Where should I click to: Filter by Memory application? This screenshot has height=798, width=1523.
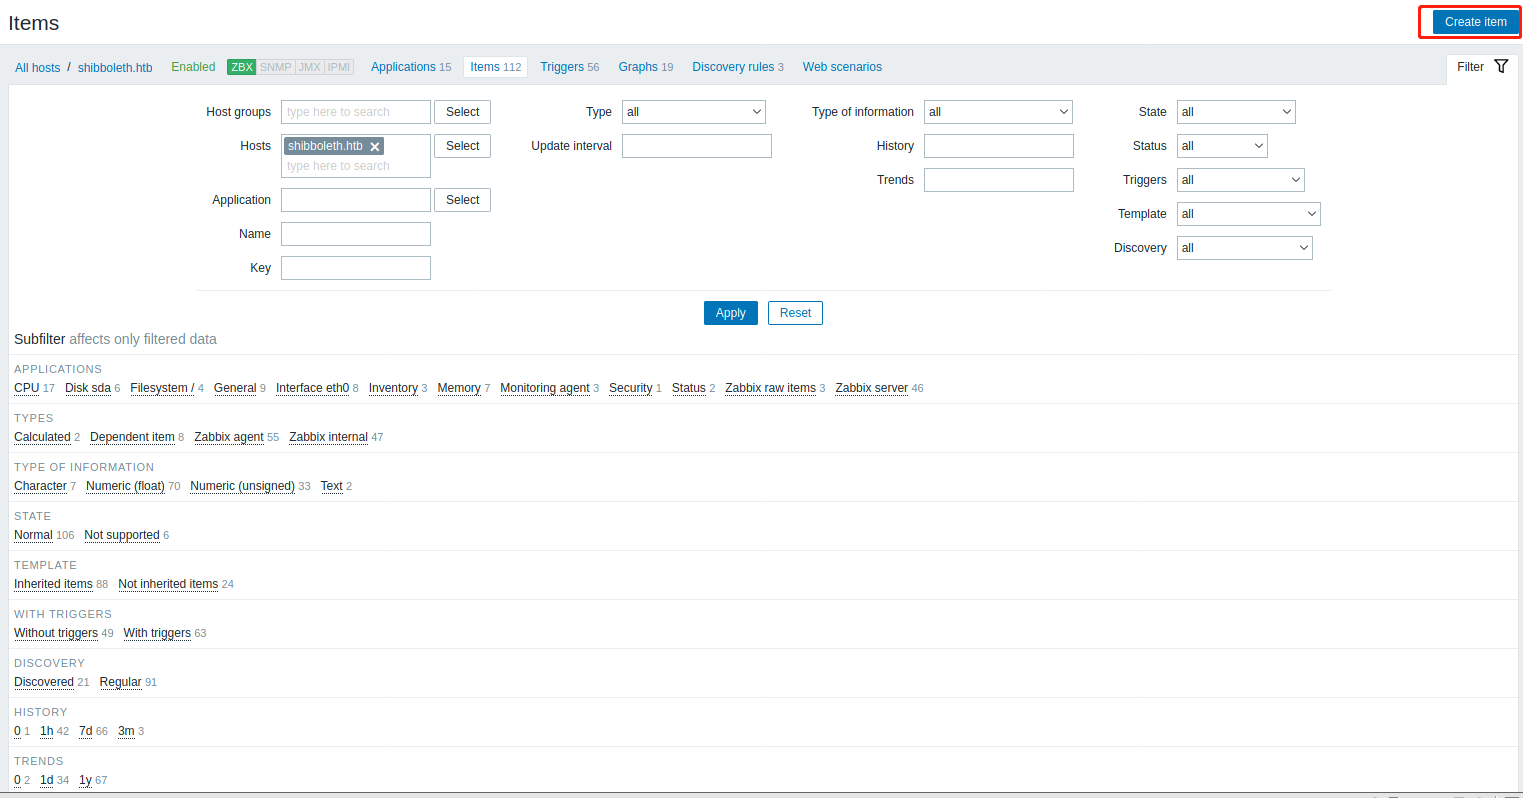(x=459, y=388)
